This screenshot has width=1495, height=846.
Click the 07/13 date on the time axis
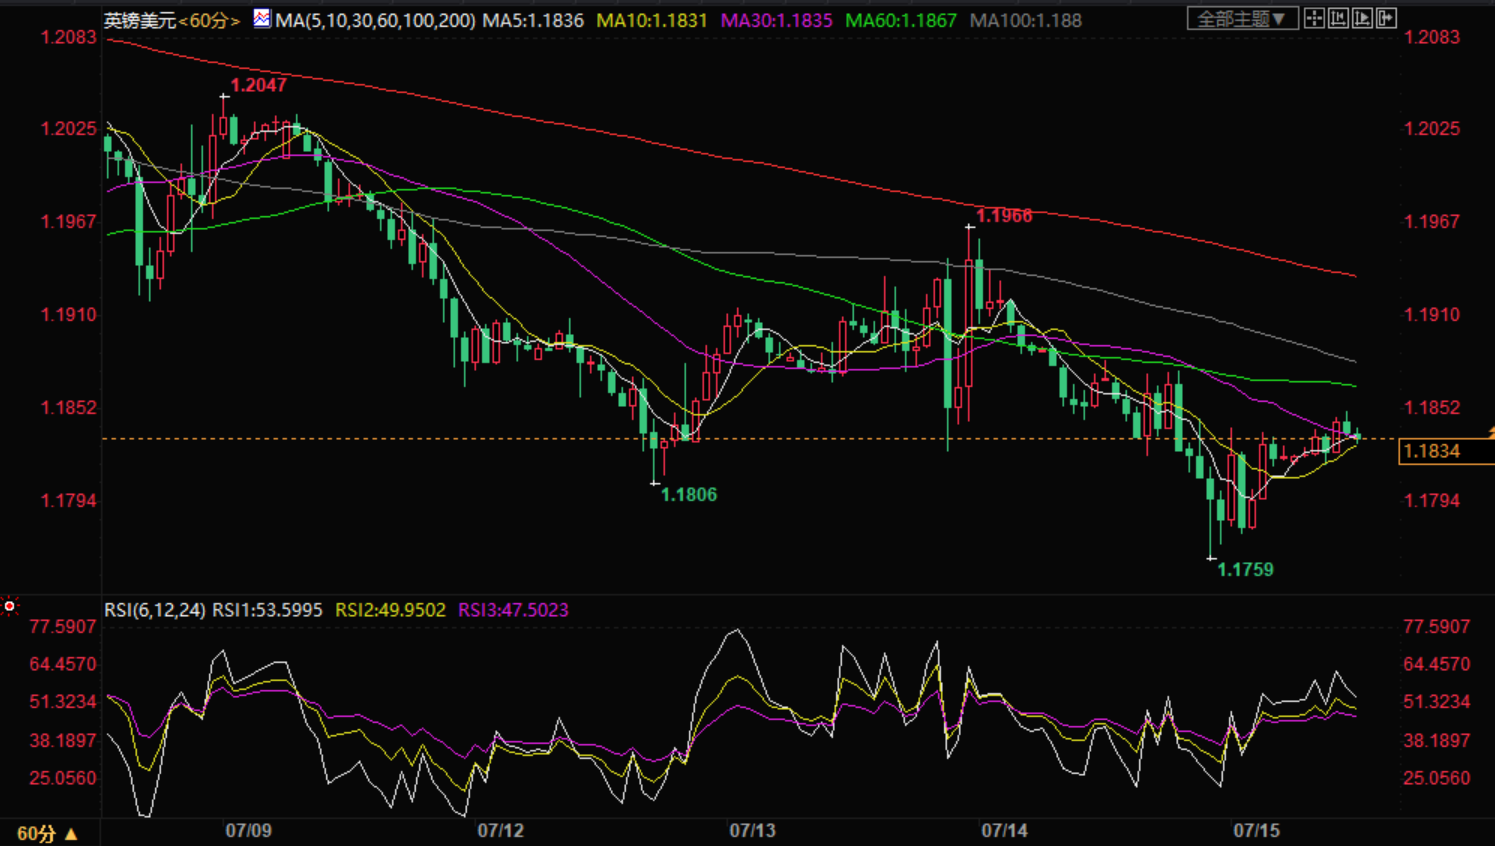coord(752,831)
